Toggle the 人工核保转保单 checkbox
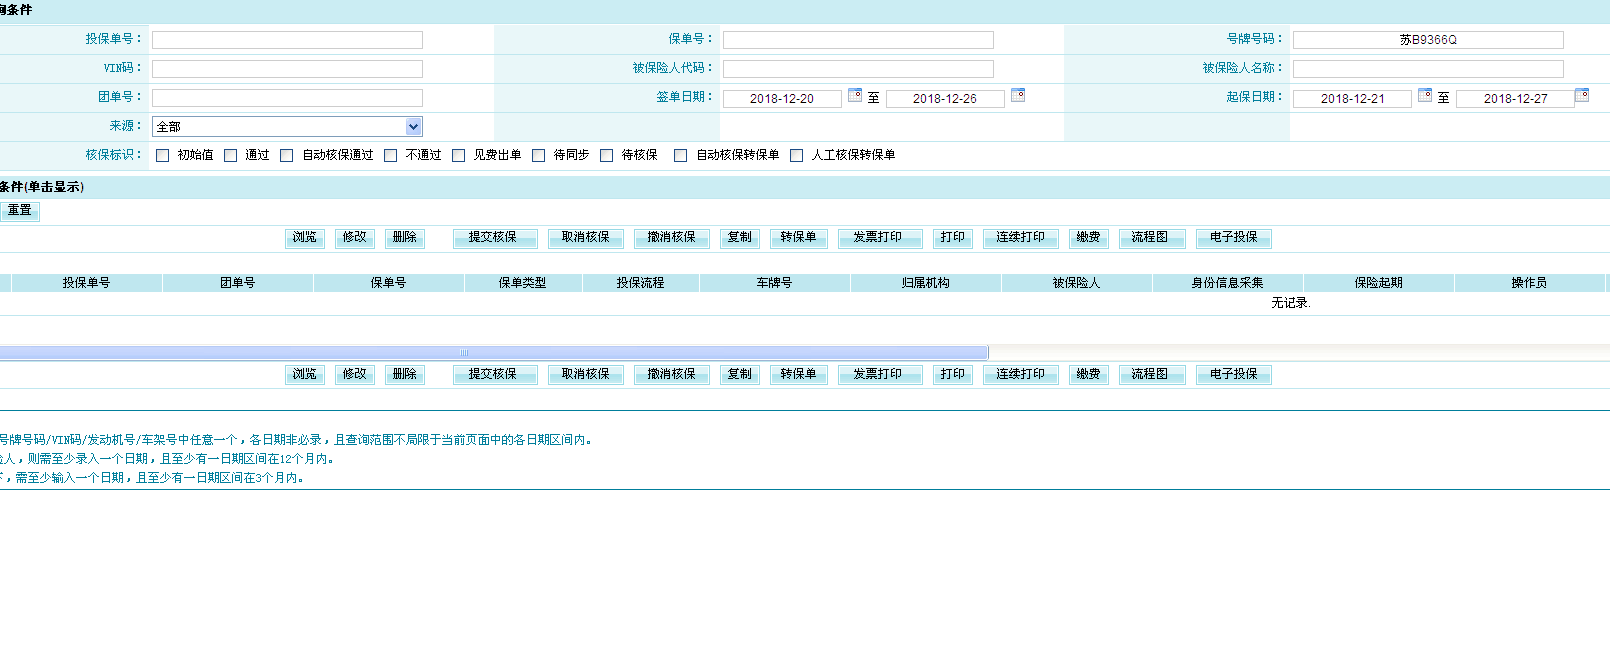1610x649 pixels. coord(797,155)
